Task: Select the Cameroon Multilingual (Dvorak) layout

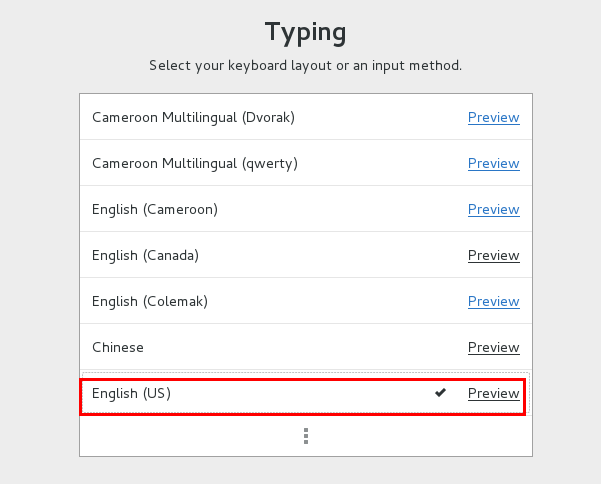Action: coord(193,117)
